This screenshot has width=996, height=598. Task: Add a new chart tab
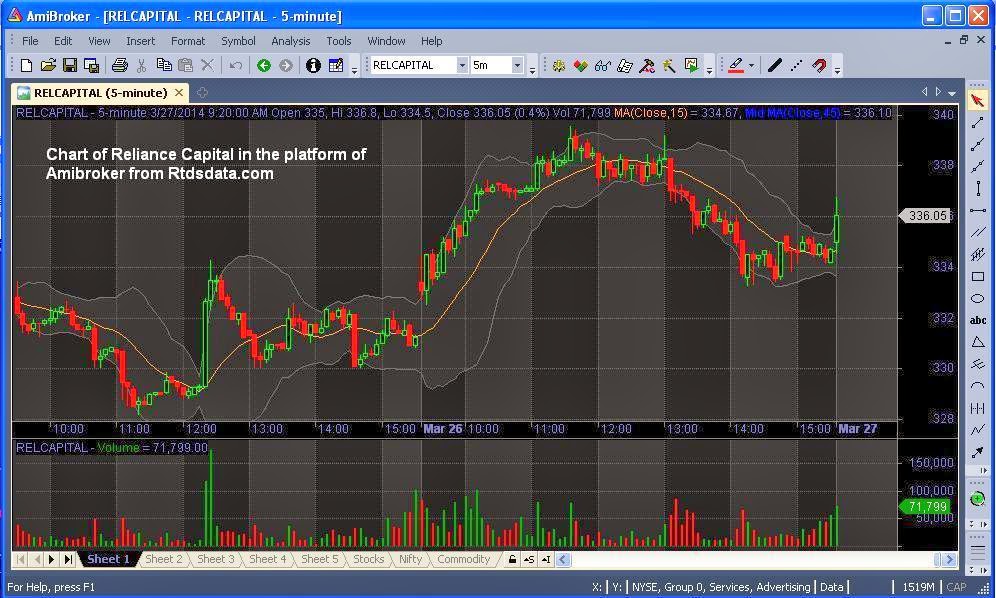[x=202, y=93]
